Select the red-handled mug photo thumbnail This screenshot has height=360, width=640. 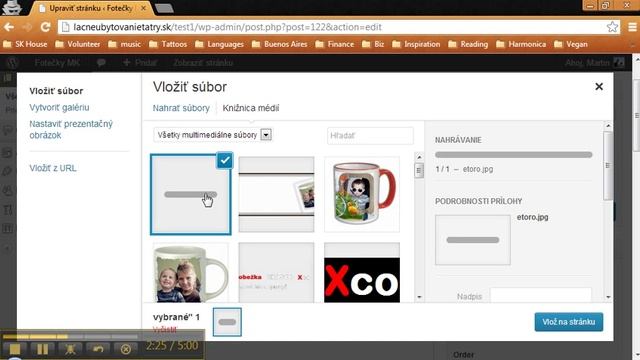point(362,194)
